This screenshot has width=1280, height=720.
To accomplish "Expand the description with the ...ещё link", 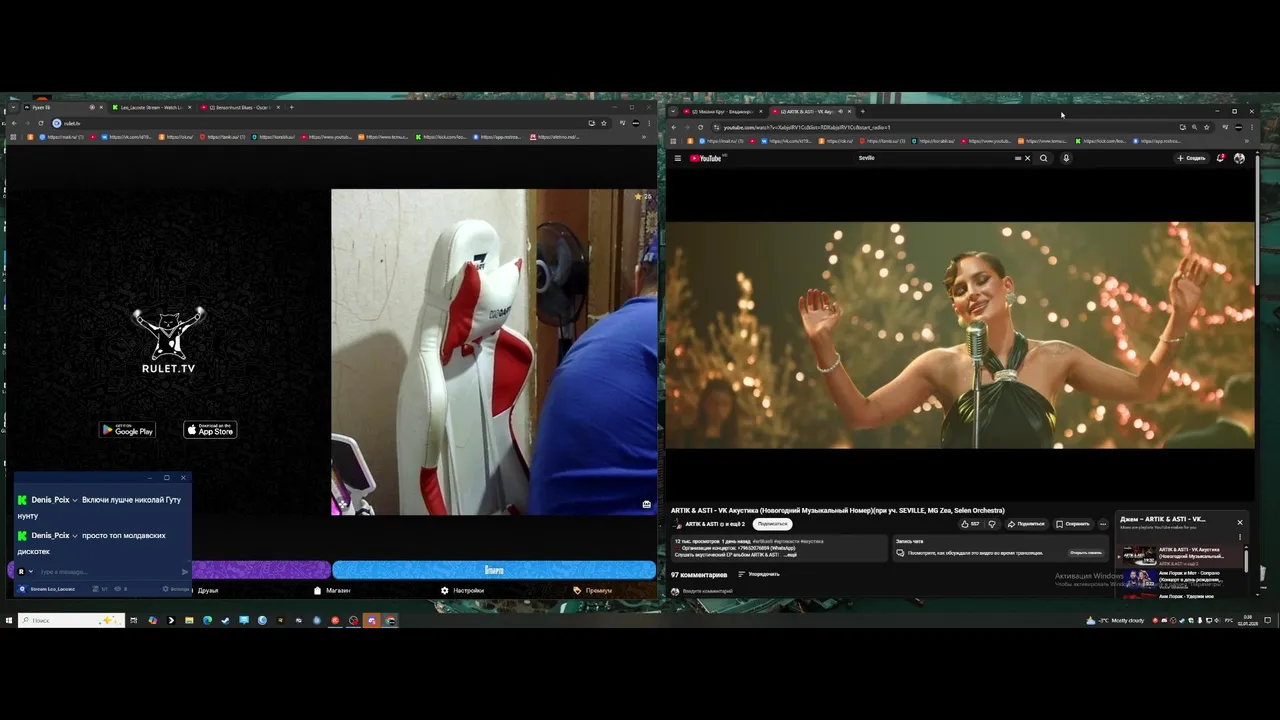I will click(789, 554).
